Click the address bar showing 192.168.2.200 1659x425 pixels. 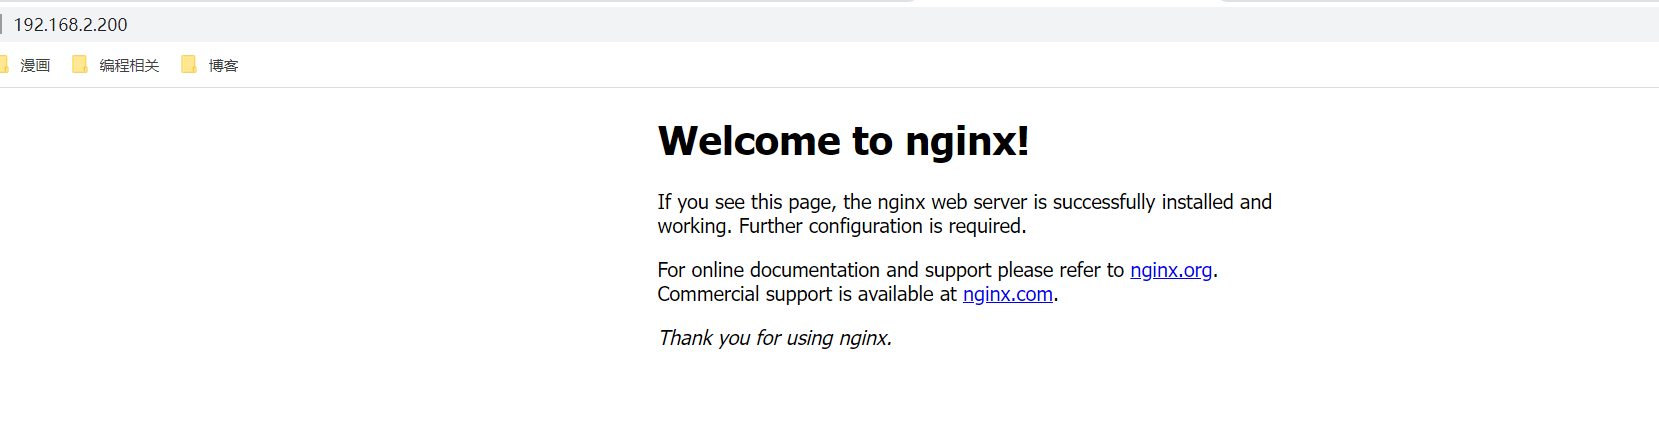[x=830, y=24]
